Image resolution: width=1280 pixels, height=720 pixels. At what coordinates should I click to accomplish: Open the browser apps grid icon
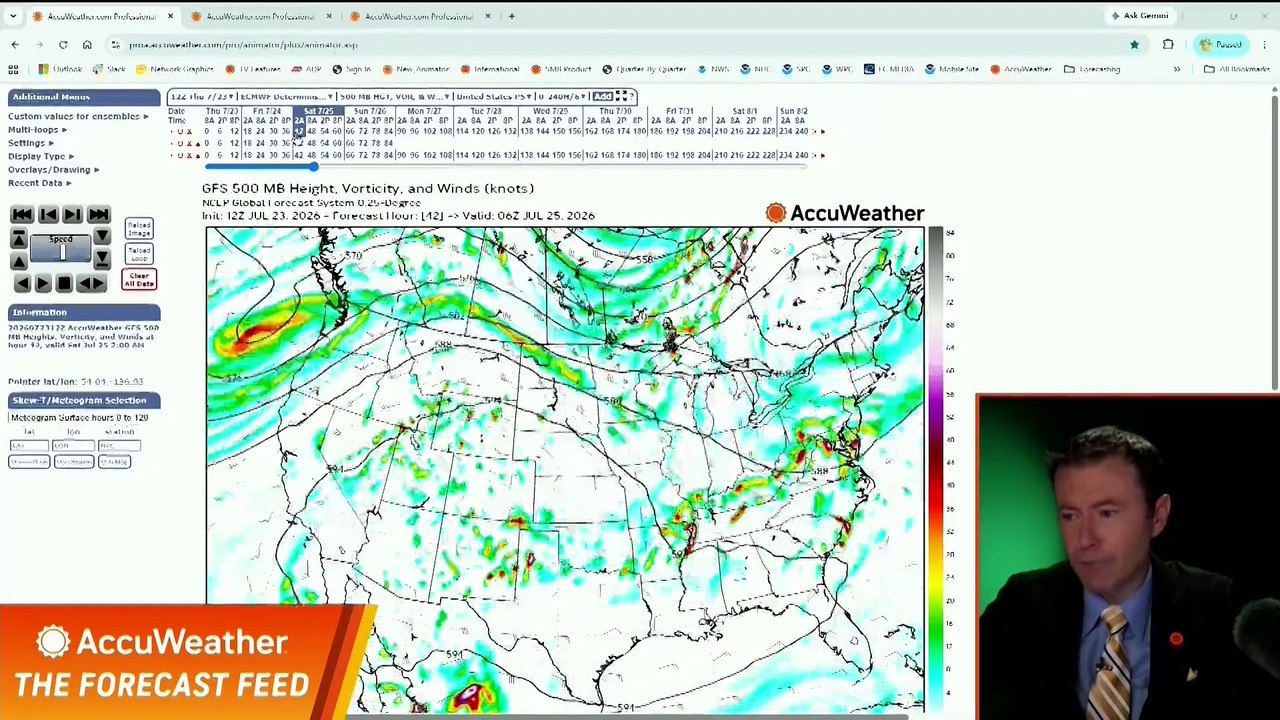13,69
